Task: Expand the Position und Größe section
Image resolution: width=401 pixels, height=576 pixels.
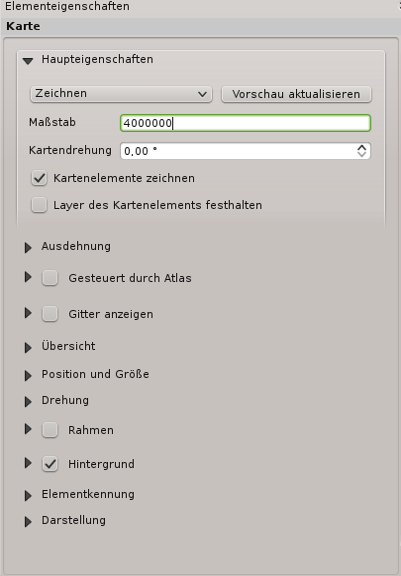Action: tap(28, 376)
